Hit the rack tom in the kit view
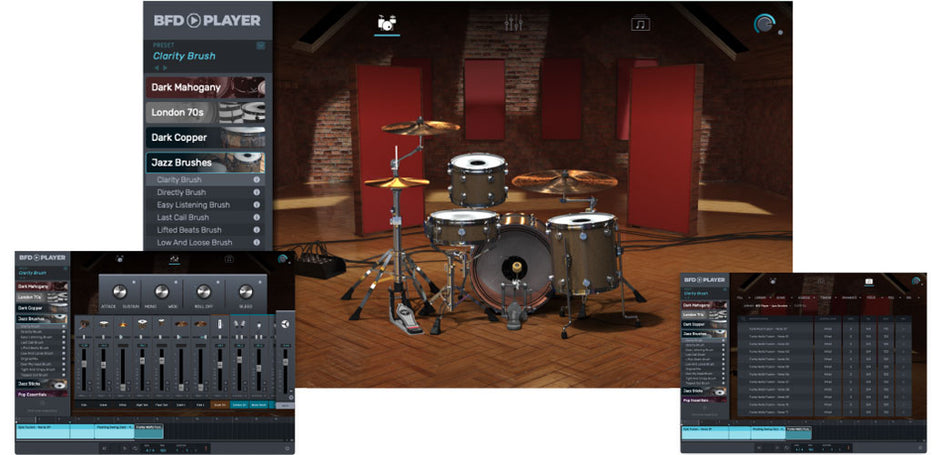Image resolution: width=940 pixels, height=455 pixels. point(478,179)
